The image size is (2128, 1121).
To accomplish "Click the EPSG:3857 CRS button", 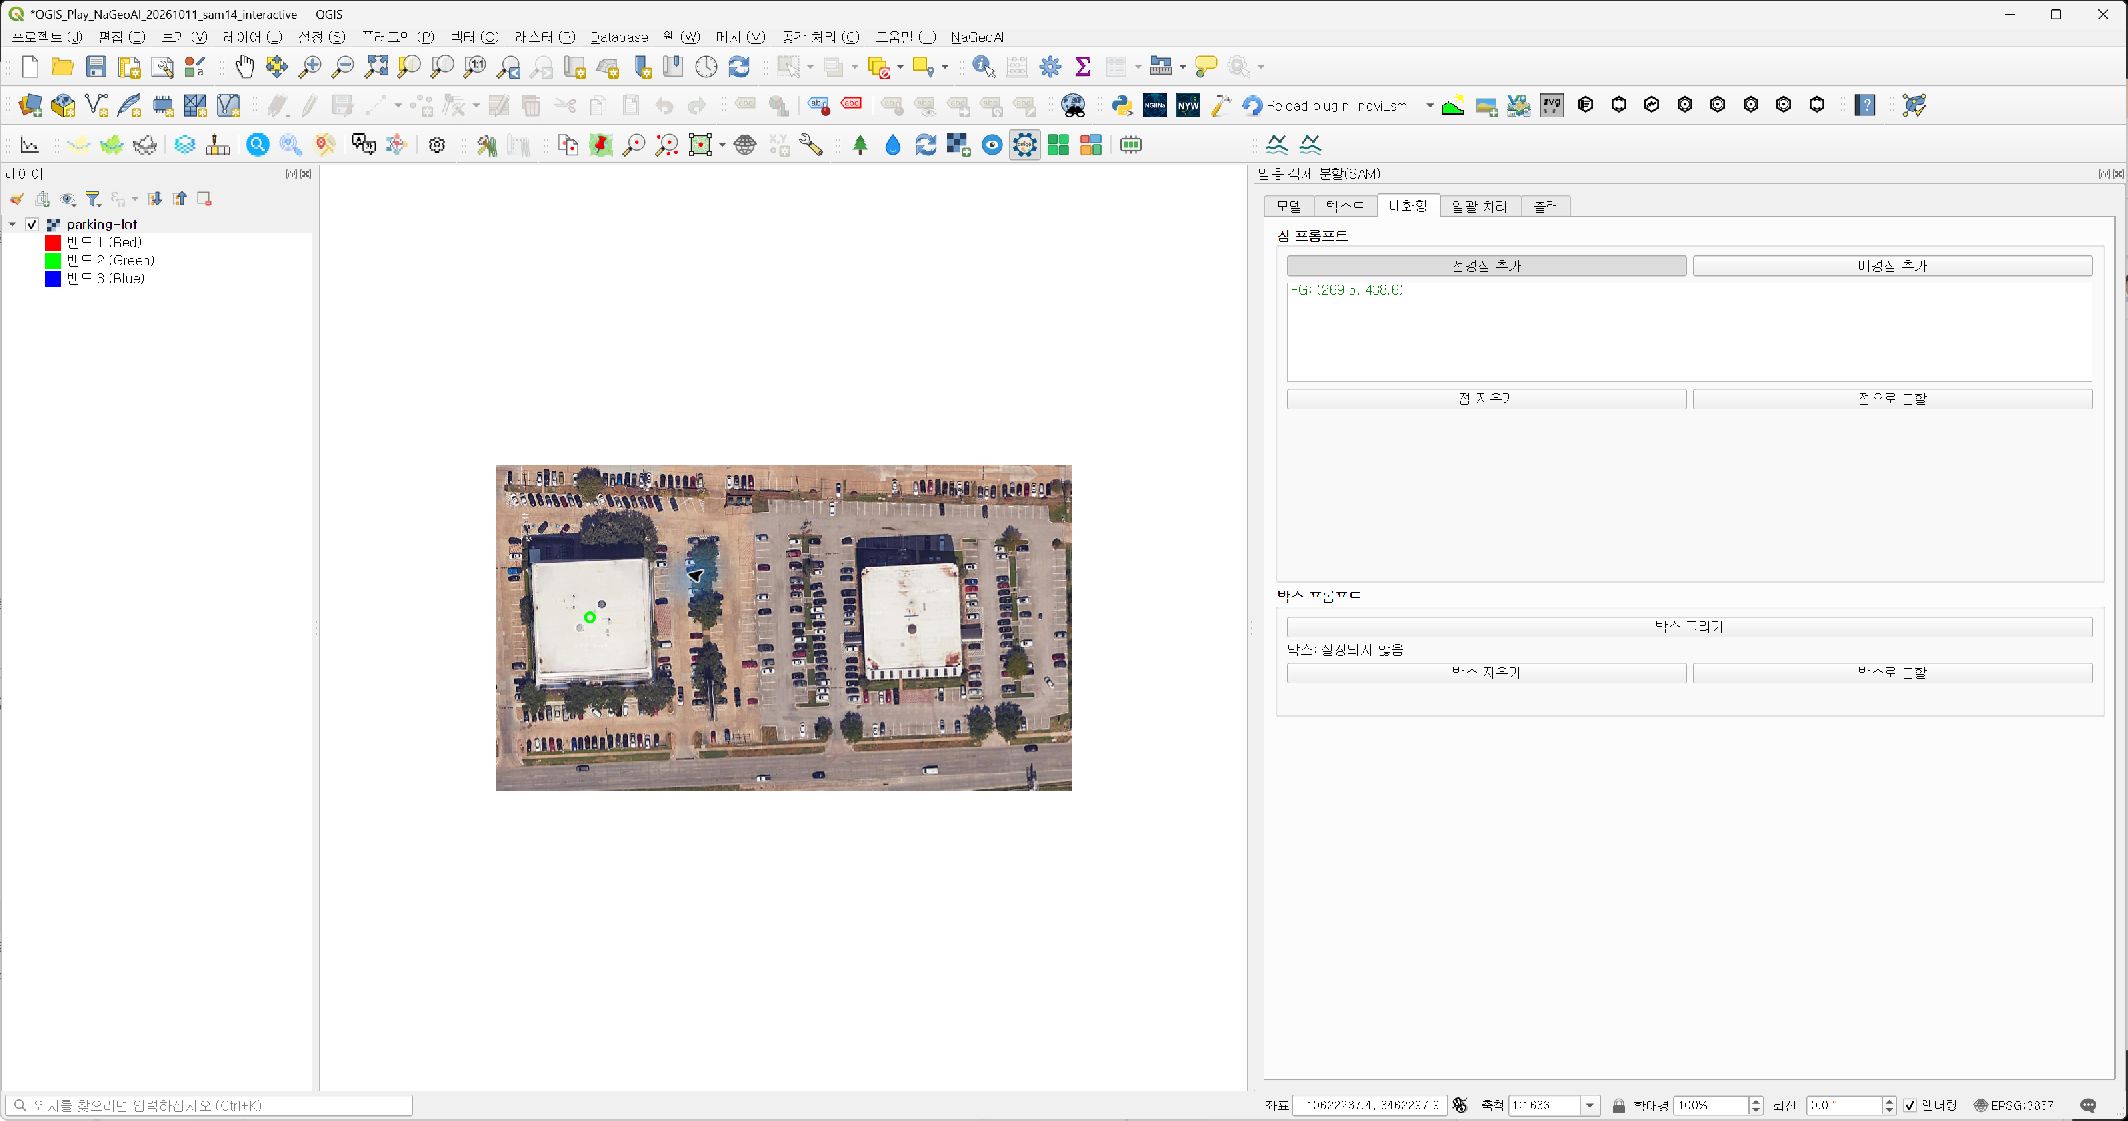I will (2013, 1105).
